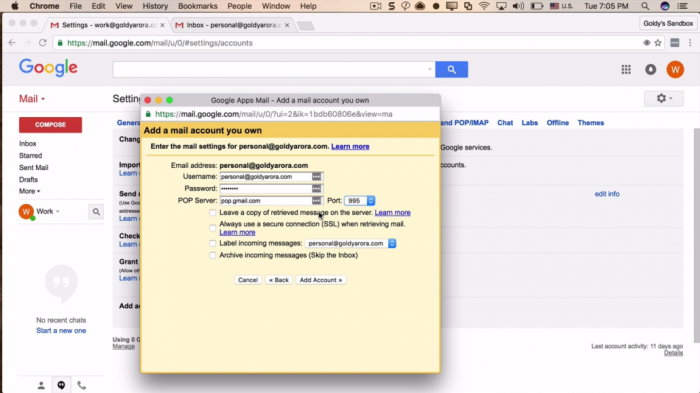Screen dimensions: 700x393
Task: Switch to the Inbox personal@goldyarora tab
Action: (232, 25)
